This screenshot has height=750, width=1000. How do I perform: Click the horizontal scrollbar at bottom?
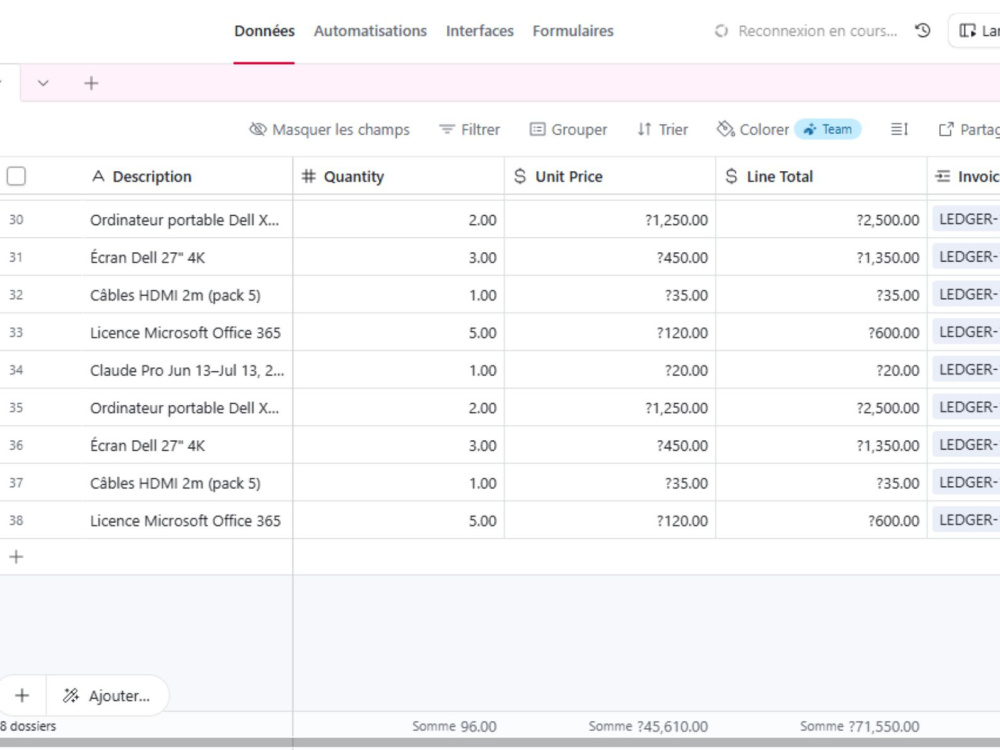[x=500, y=744]
